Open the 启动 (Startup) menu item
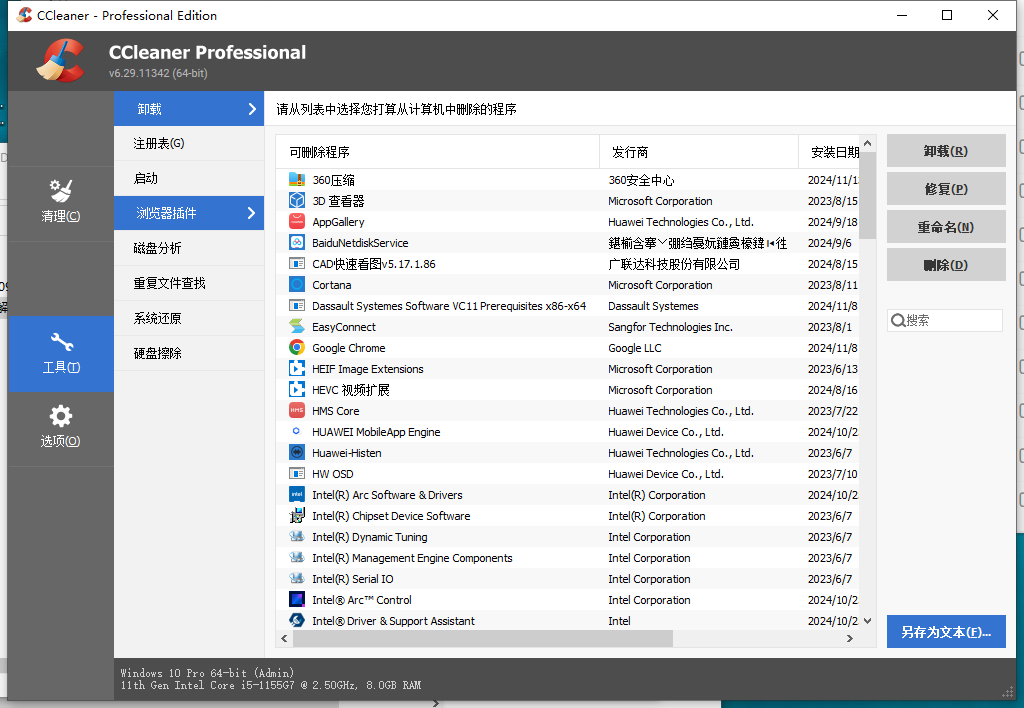The width and height of the screenshot is (1024, 708). click(189, 178)
